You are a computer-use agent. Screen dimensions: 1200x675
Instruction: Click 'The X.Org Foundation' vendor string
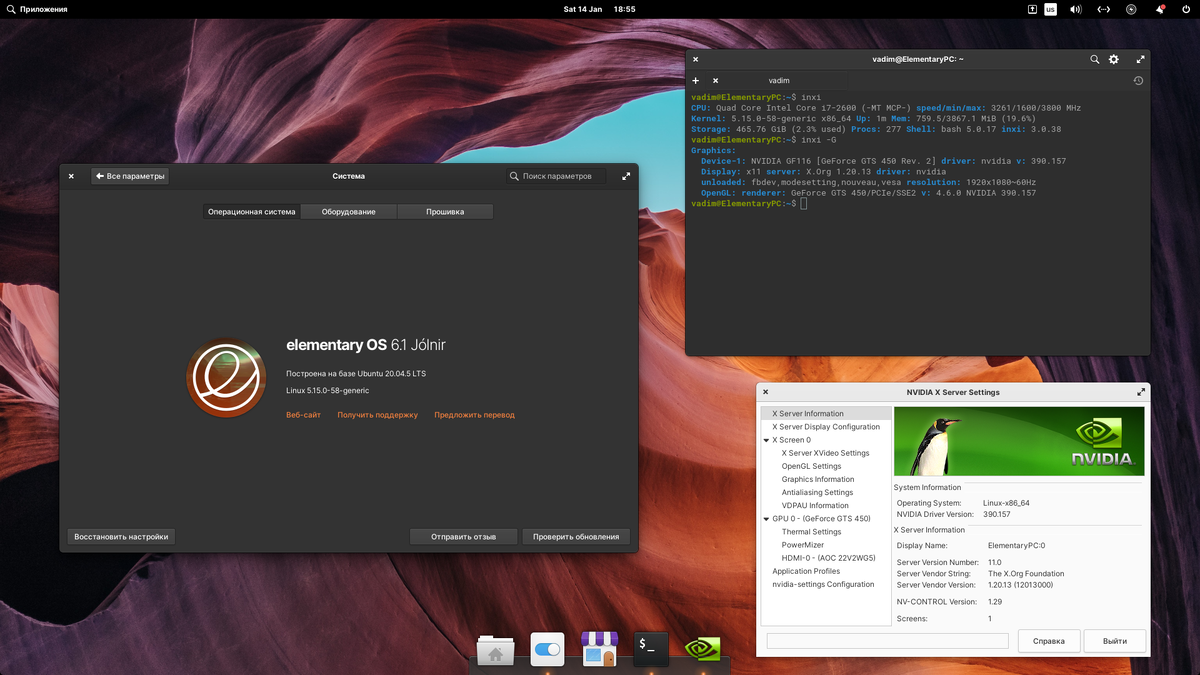click(1026, 574)
